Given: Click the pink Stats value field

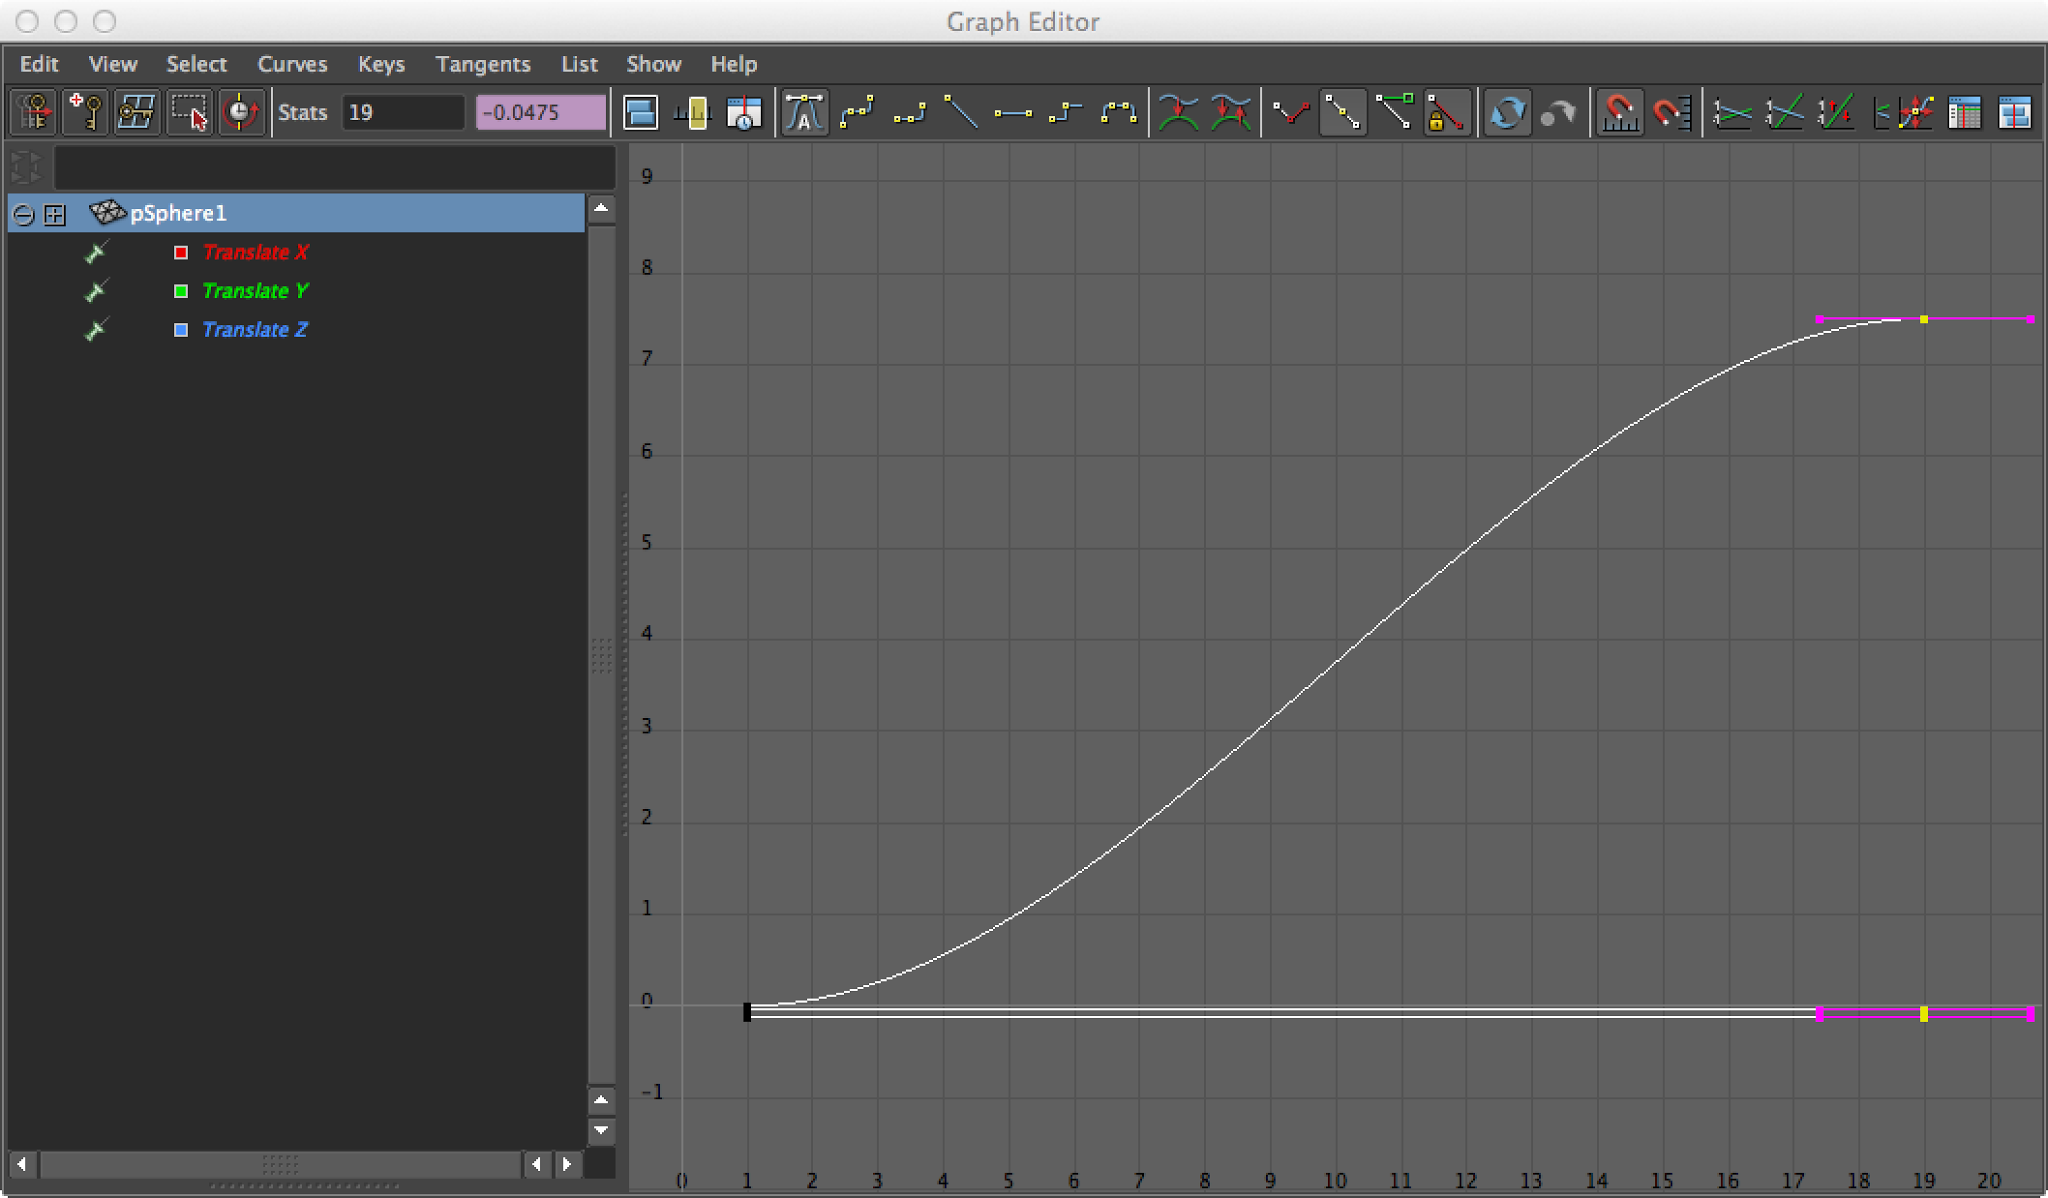Looking at the screenshot, I should pyautogui.click(x=540, y=112).
